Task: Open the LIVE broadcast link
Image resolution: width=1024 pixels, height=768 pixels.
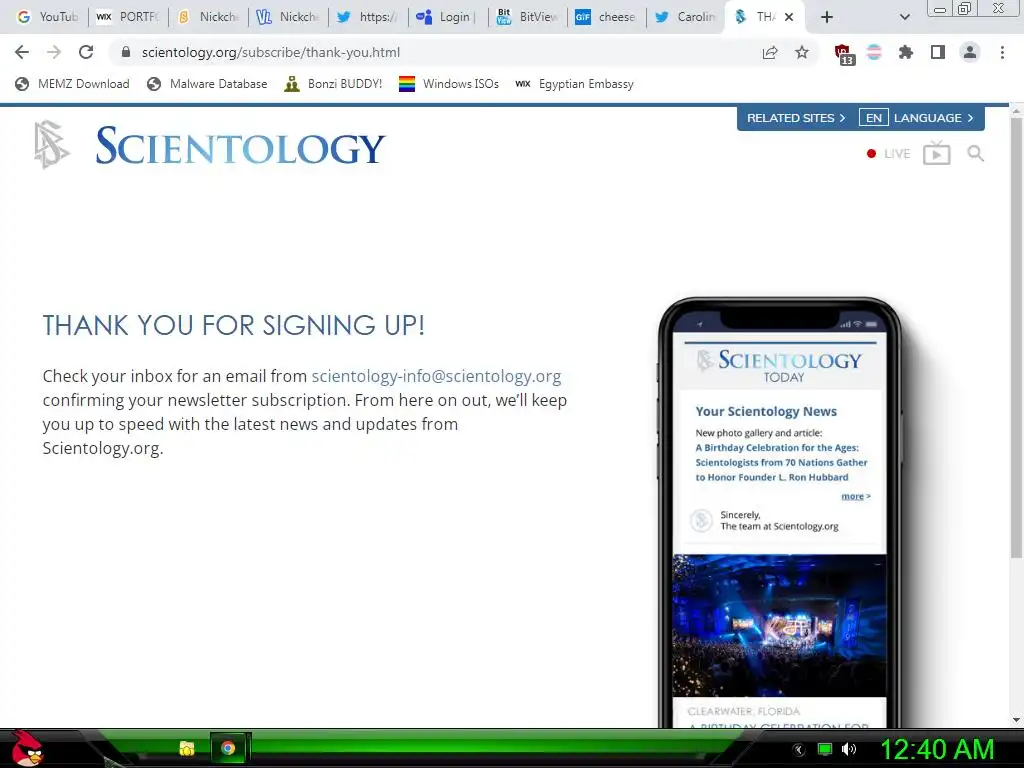Action: pyautogui.click(x=888, y=153)
